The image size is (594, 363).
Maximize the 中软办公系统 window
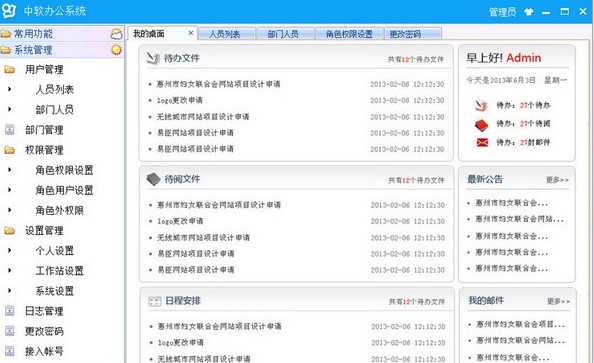pos(564,12)
